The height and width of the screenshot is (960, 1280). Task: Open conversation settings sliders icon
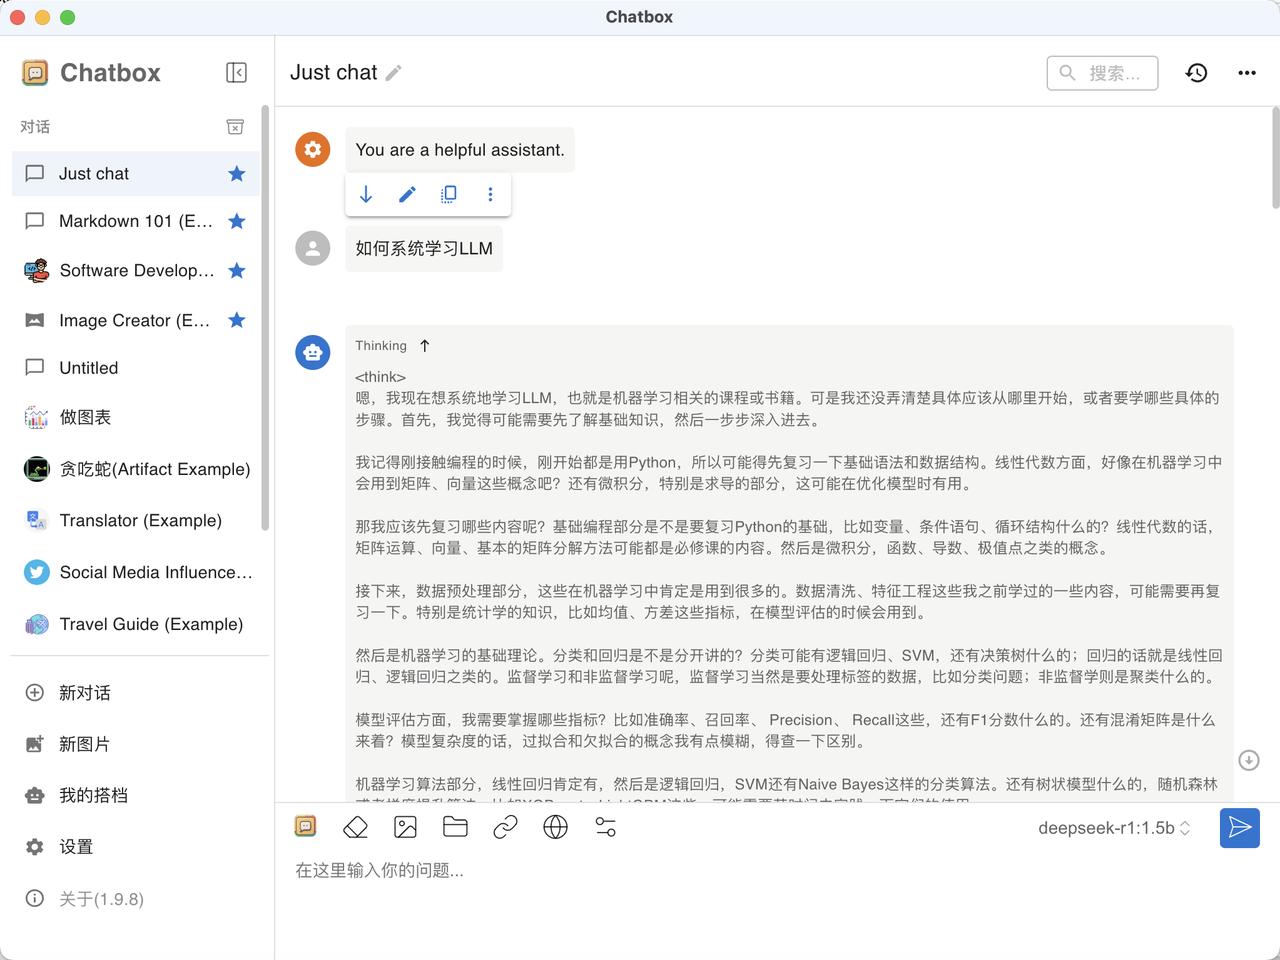coord(605,827)
